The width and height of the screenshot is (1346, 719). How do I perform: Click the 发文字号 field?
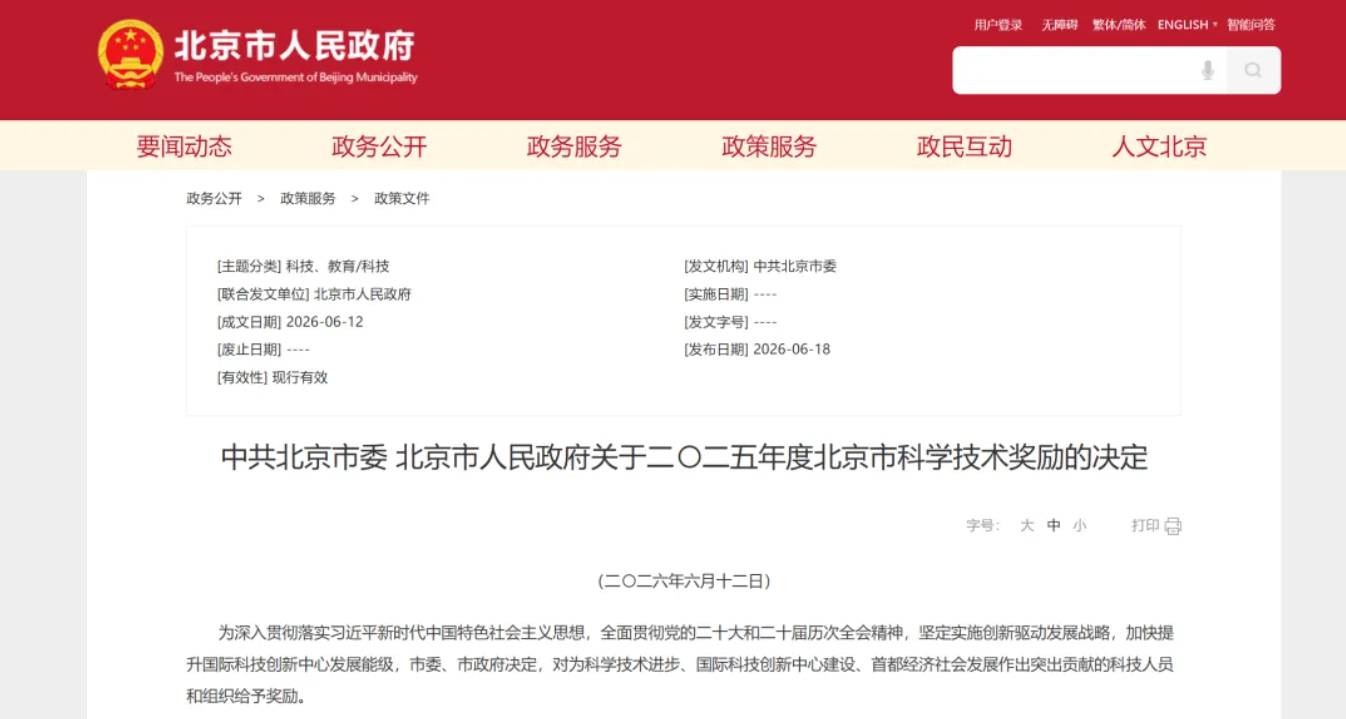coord(730,322)
